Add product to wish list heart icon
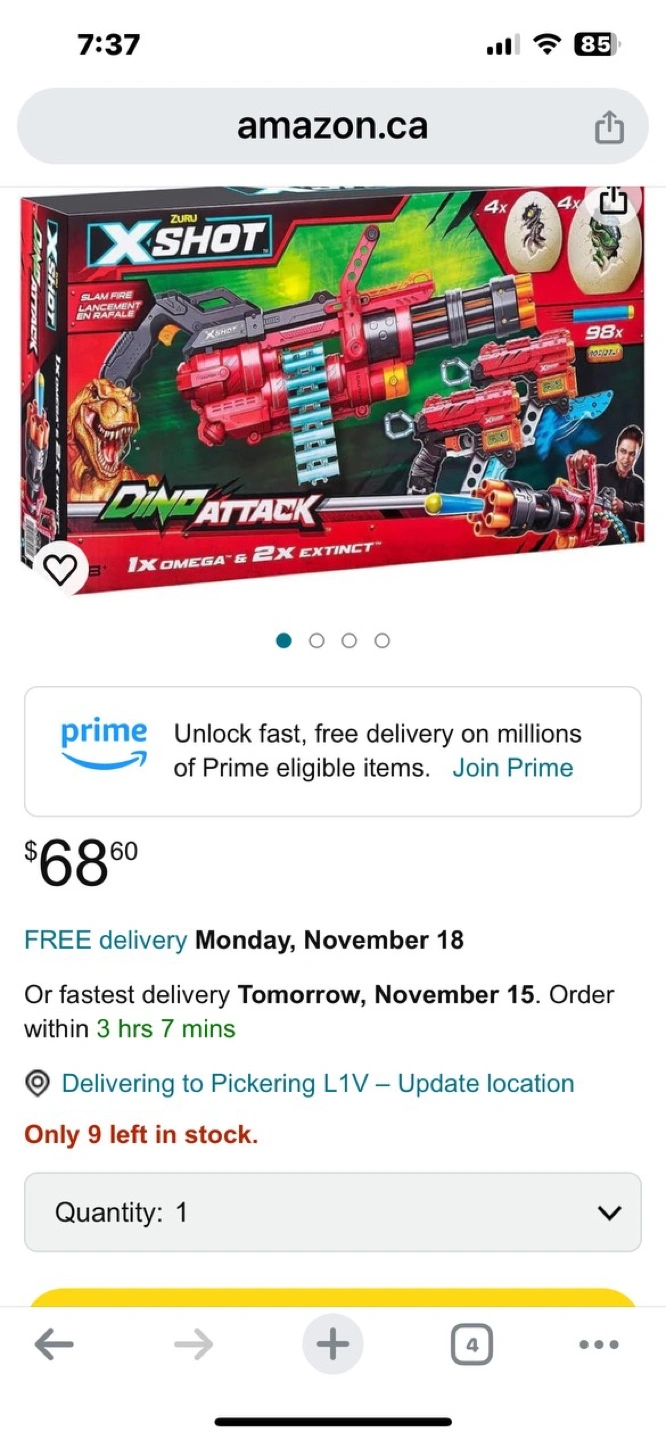This screenshot has height=1440, width=666. (61, 570)
